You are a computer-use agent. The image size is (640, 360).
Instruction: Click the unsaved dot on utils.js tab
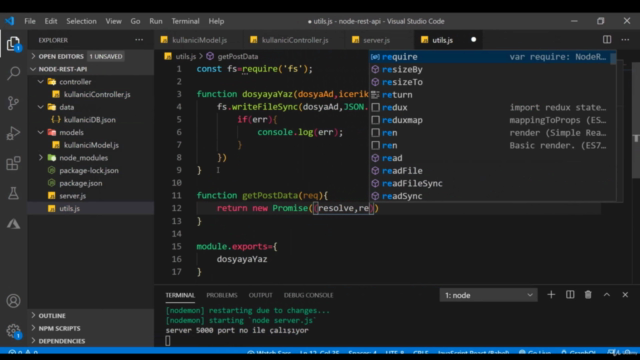tap(473, 40)
